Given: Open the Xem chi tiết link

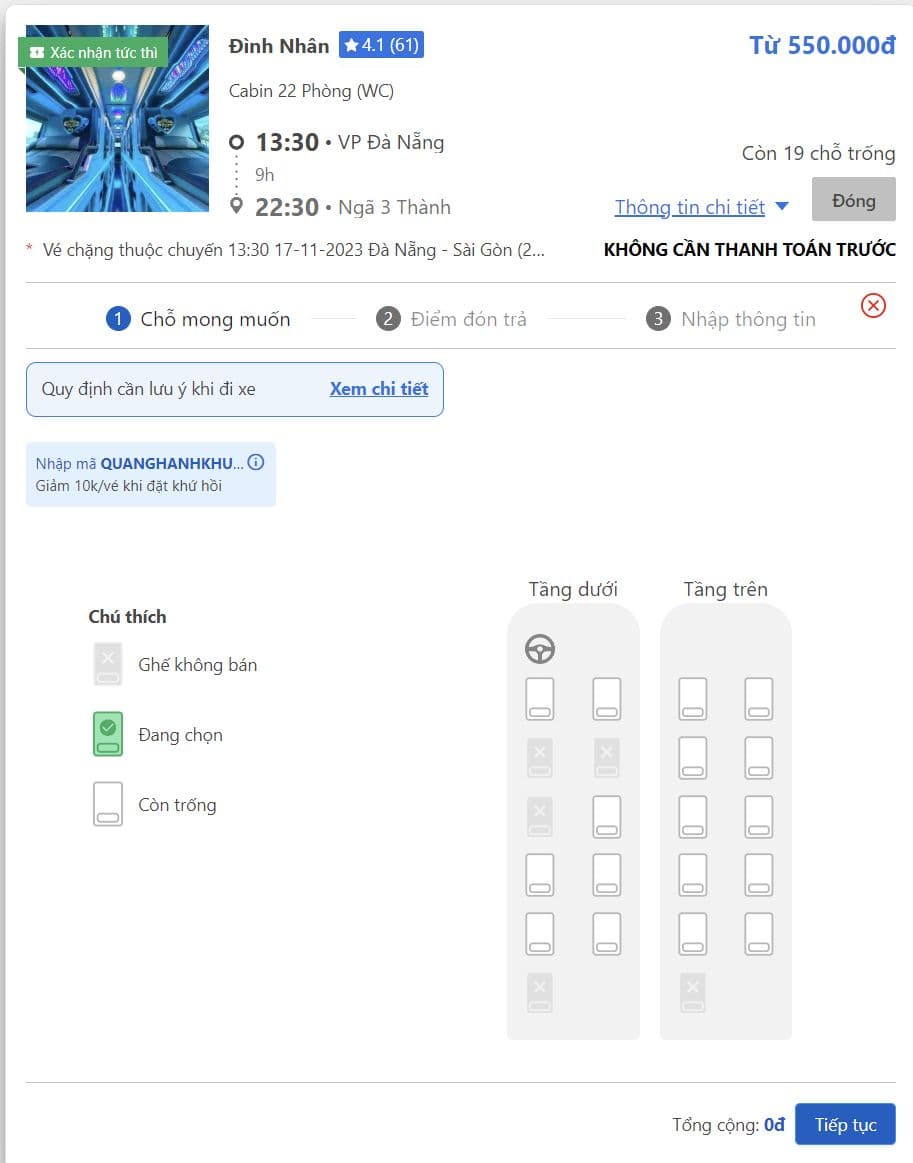Looking at the screenshot, I should [x=379, y=389].
